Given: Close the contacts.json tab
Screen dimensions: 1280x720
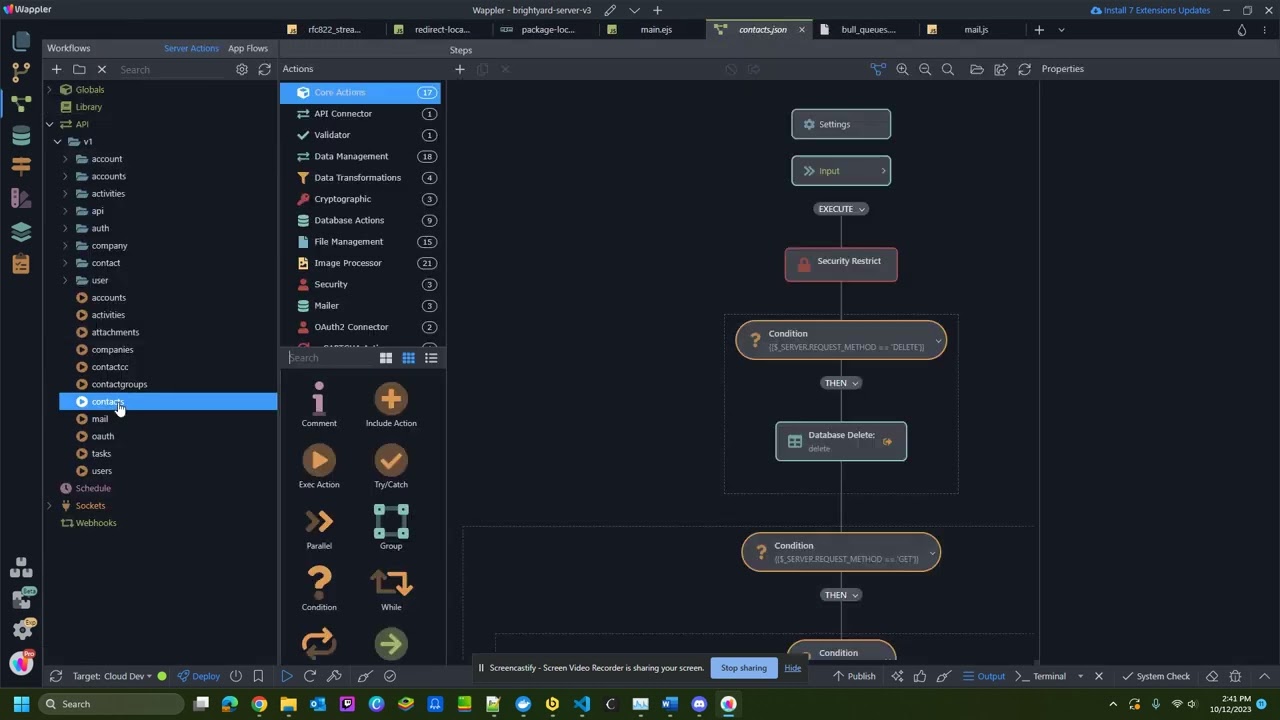Looking at the screenshot, I should click(x=801, y=30).
